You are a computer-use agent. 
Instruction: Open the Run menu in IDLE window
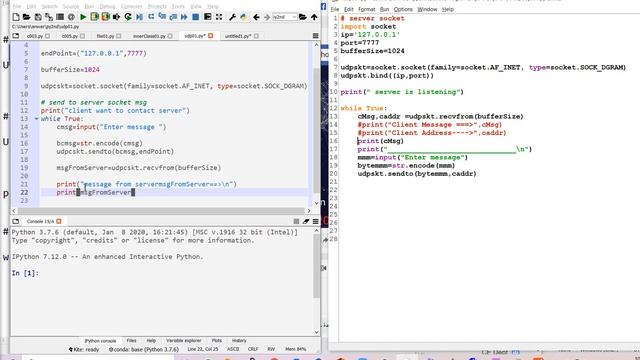[384, 9]
